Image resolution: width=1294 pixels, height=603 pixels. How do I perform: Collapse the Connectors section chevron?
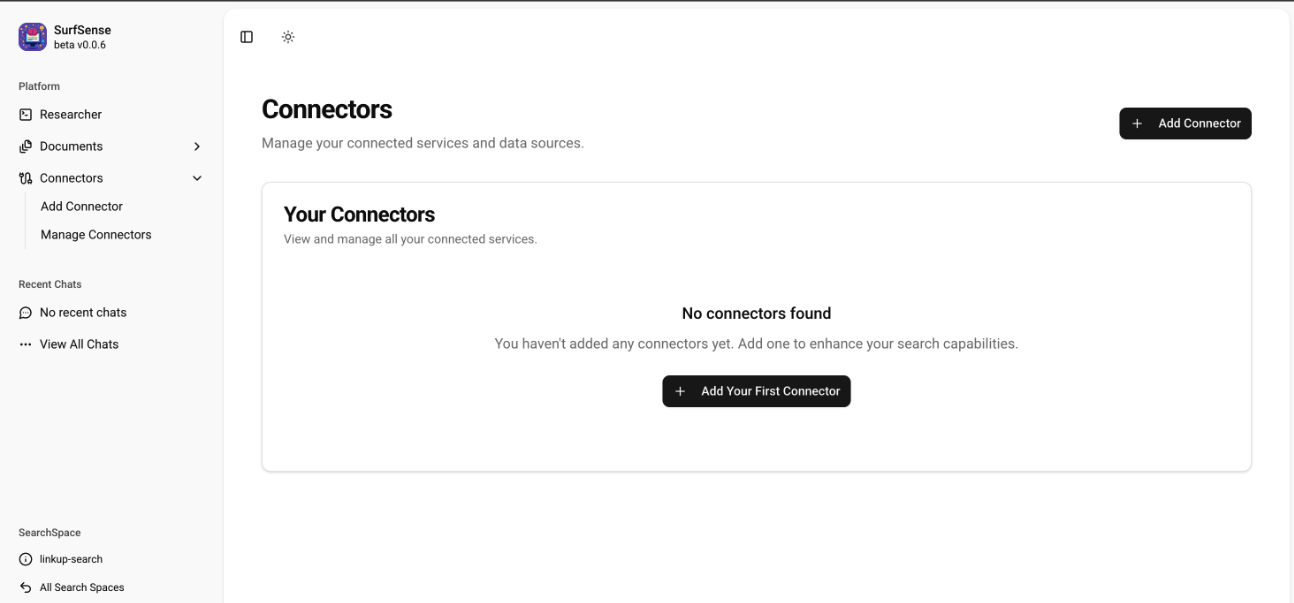pos(197,177)
